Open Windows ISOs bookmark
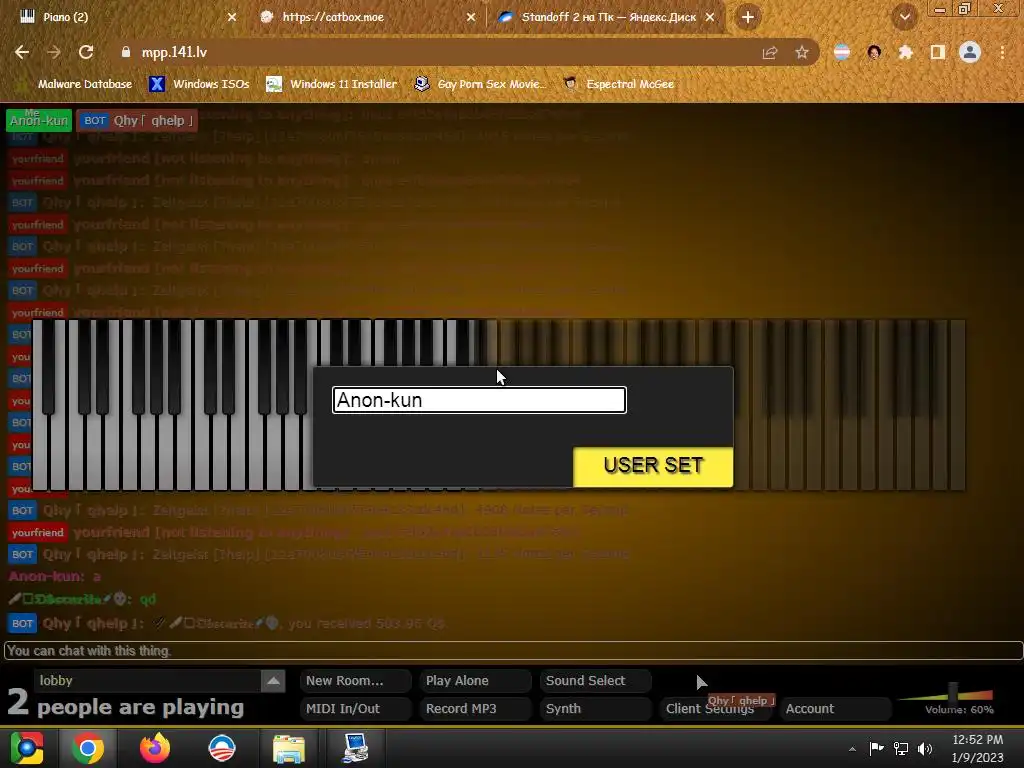The width and height of the screenshot is (1024, 768). 199,84
